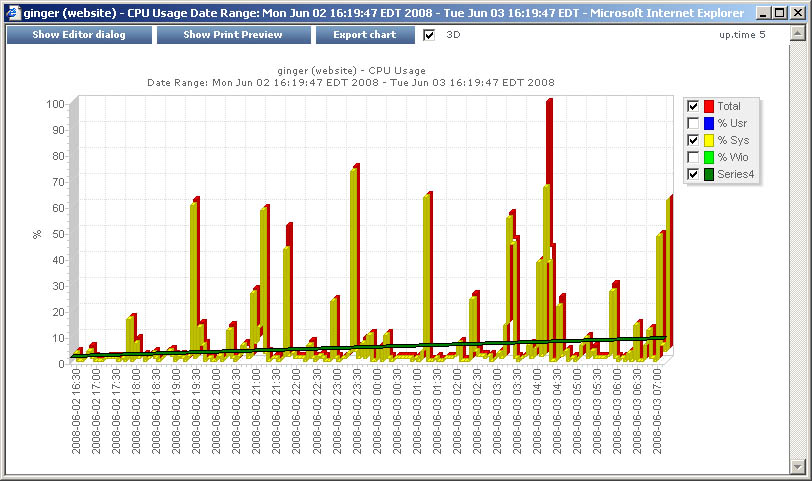Click the '2008-06-03 04:00' axis label

(536, 412)
